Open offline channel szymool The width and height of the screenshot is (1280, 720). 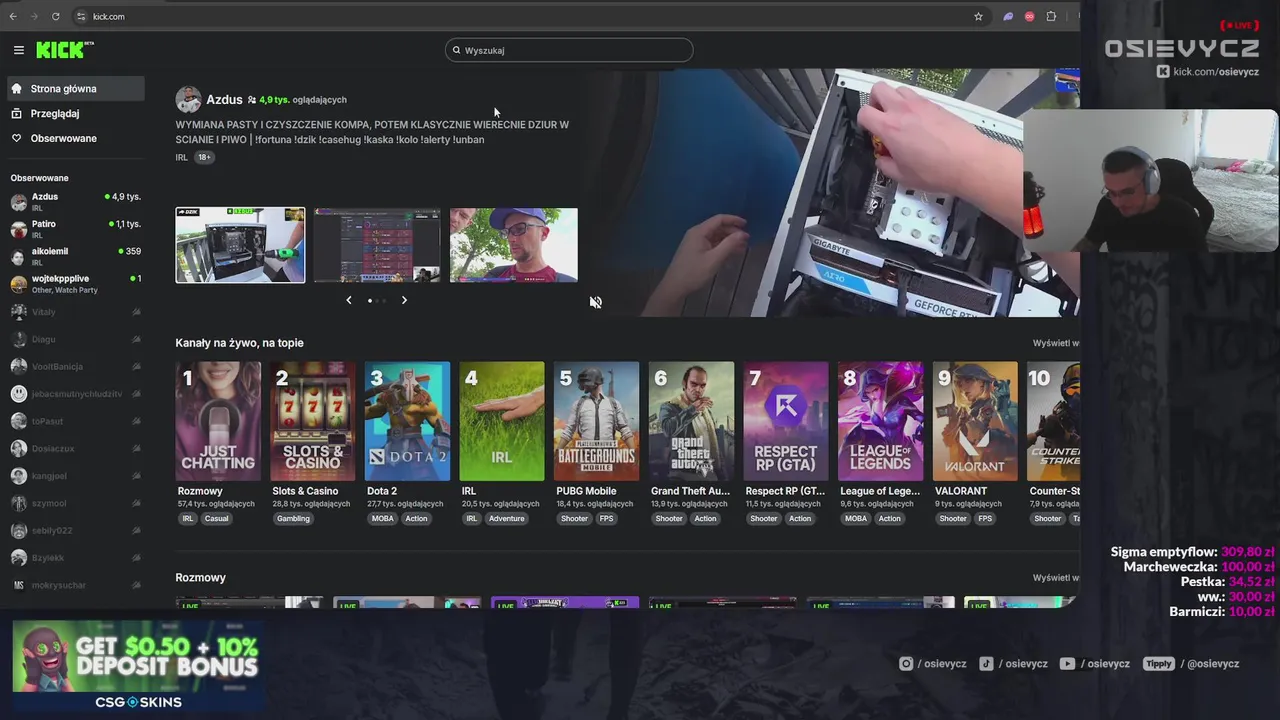(x=76, y=503)
